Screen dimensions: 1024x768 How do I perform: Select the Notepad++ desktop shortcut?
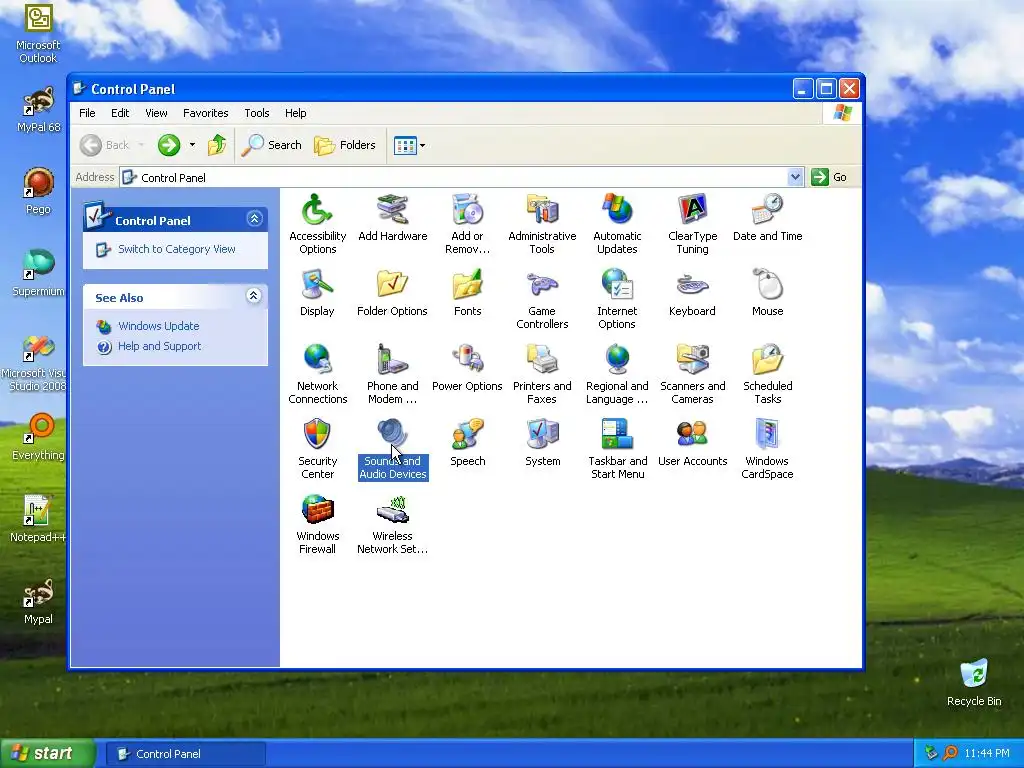[38, 519]
